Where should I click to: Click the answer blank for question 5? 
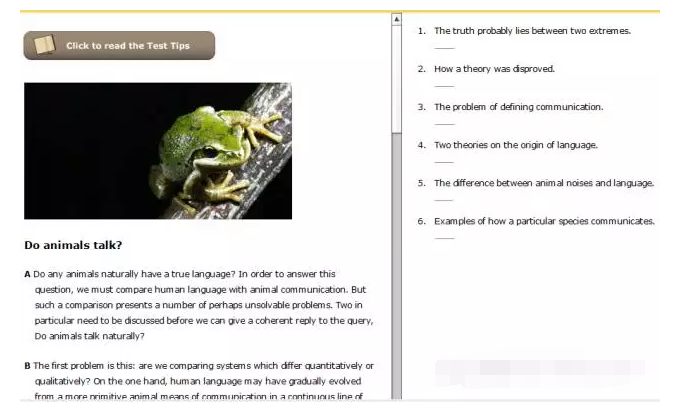coord(444,200)
